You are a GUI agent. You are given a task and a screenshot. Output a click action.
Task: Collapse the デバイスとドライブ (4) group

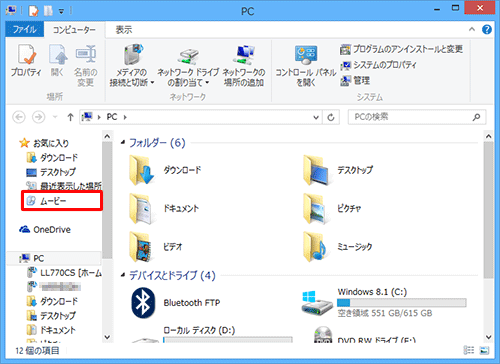pyautogui.click(x=123, y=275)
